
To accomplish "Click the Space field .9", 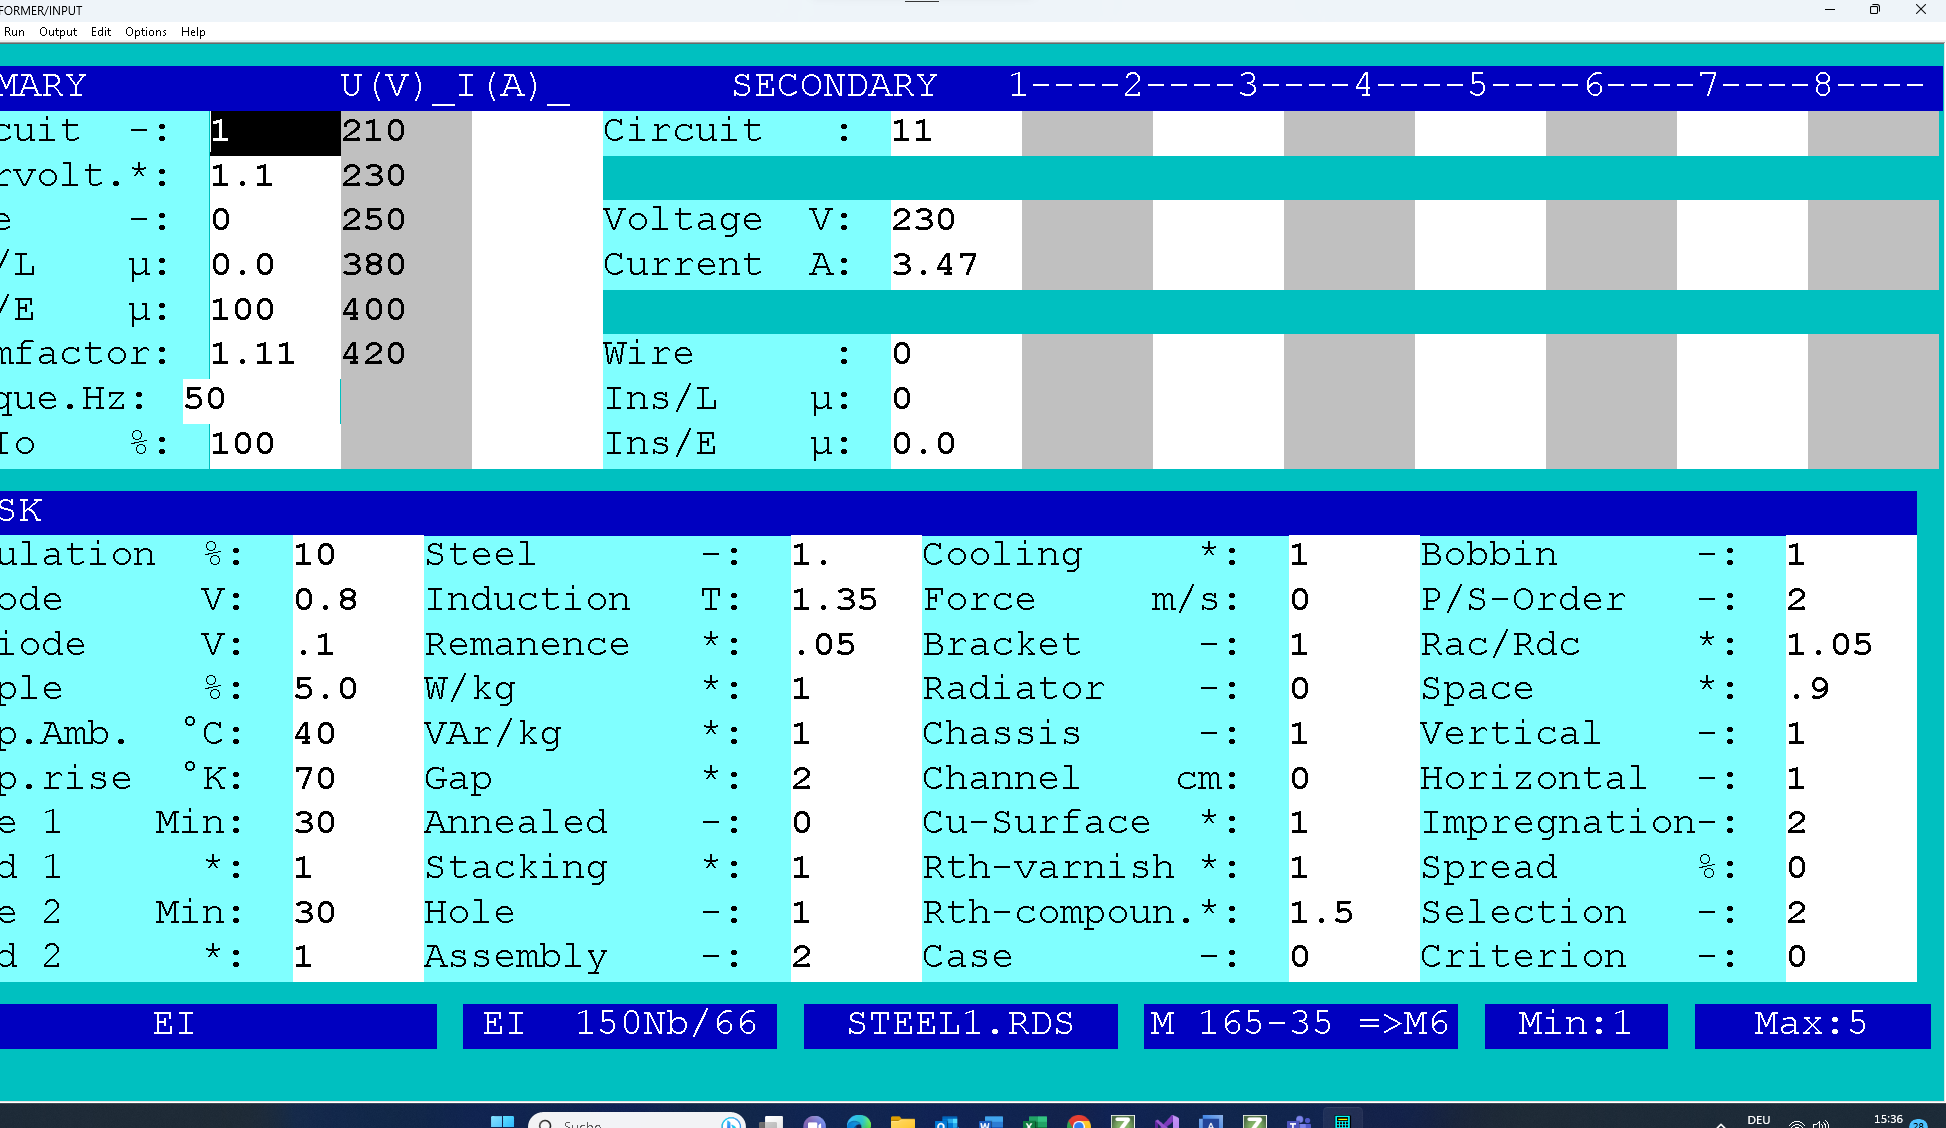I will pos(1851,690).
